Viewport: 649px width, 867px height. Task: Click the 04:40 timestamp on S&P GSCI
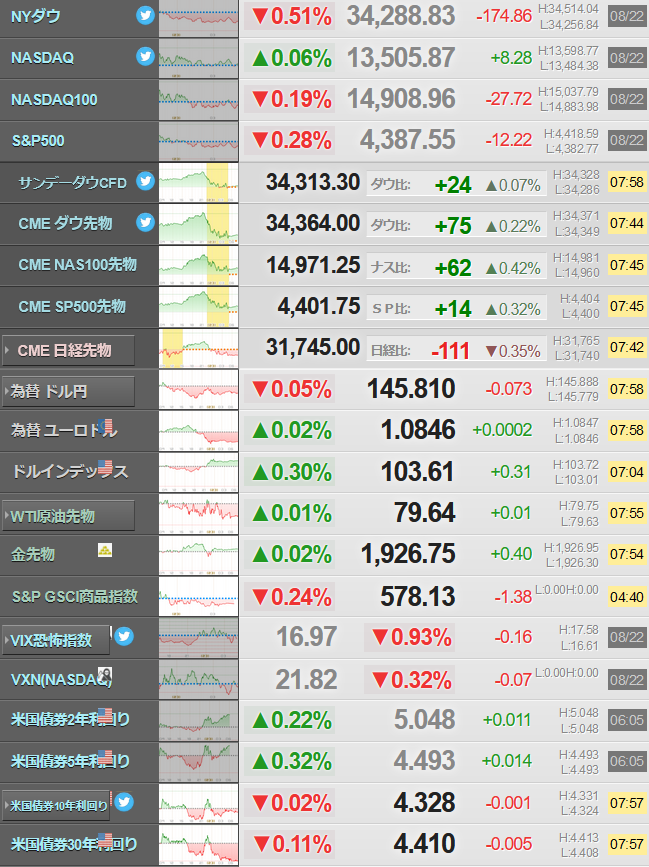coord(626,597)
